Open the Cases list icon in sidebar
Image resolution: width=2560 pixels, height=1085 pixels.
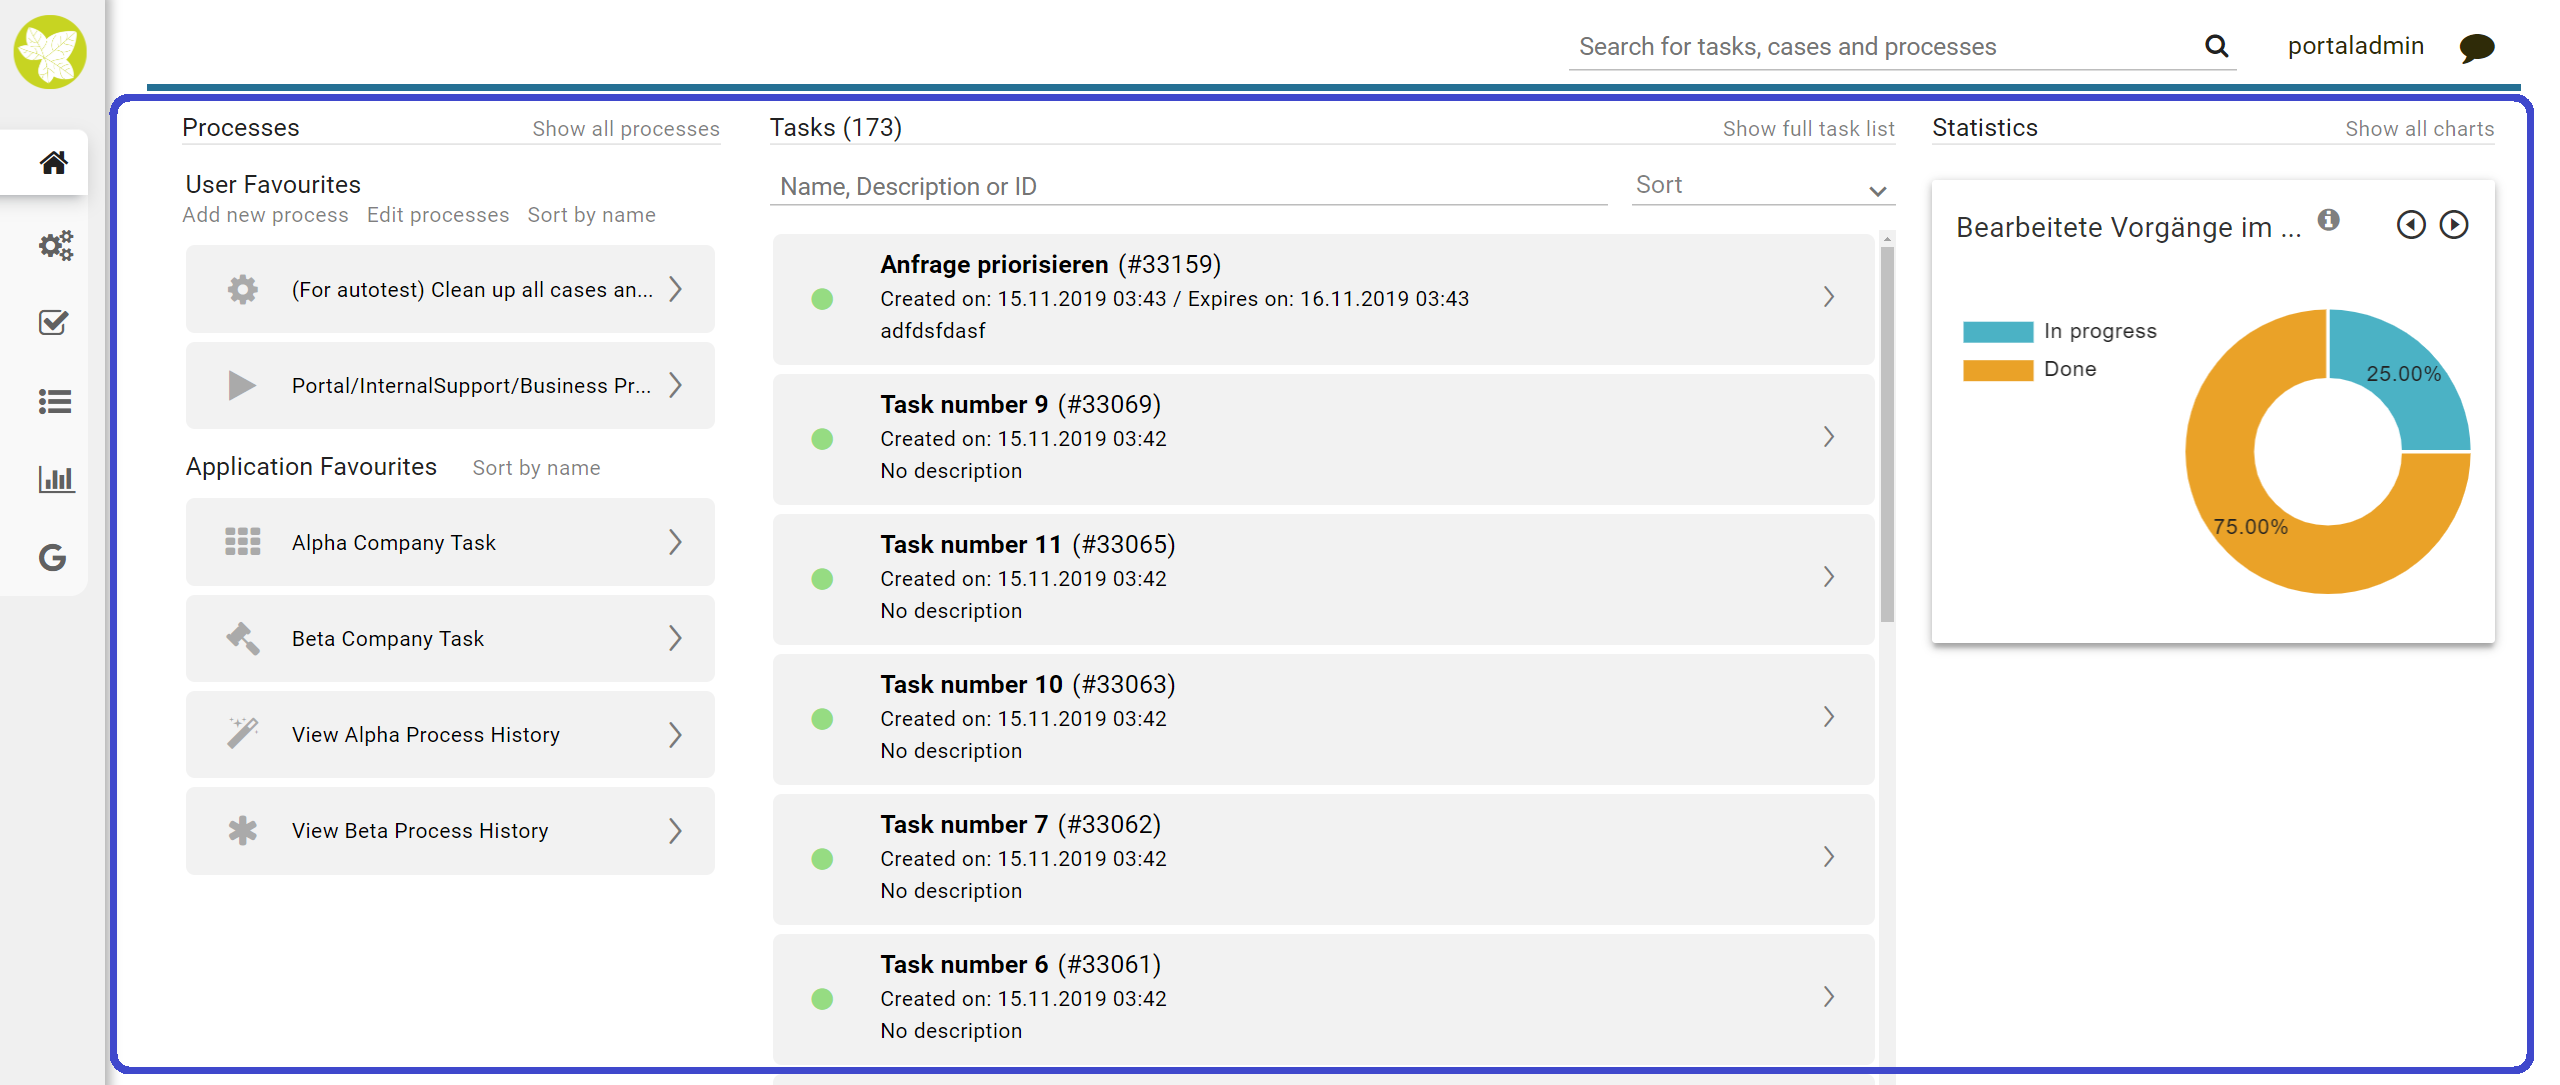(x=55, y=401)
